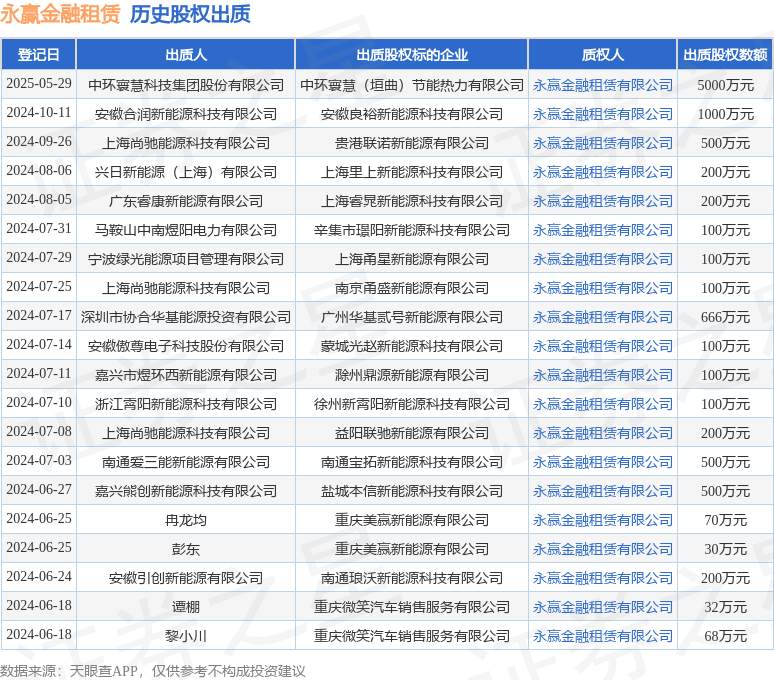Viewport: 774px width, 680px height.
Task: Select the 1000万元 amount cell
Action: coord(725,114)
